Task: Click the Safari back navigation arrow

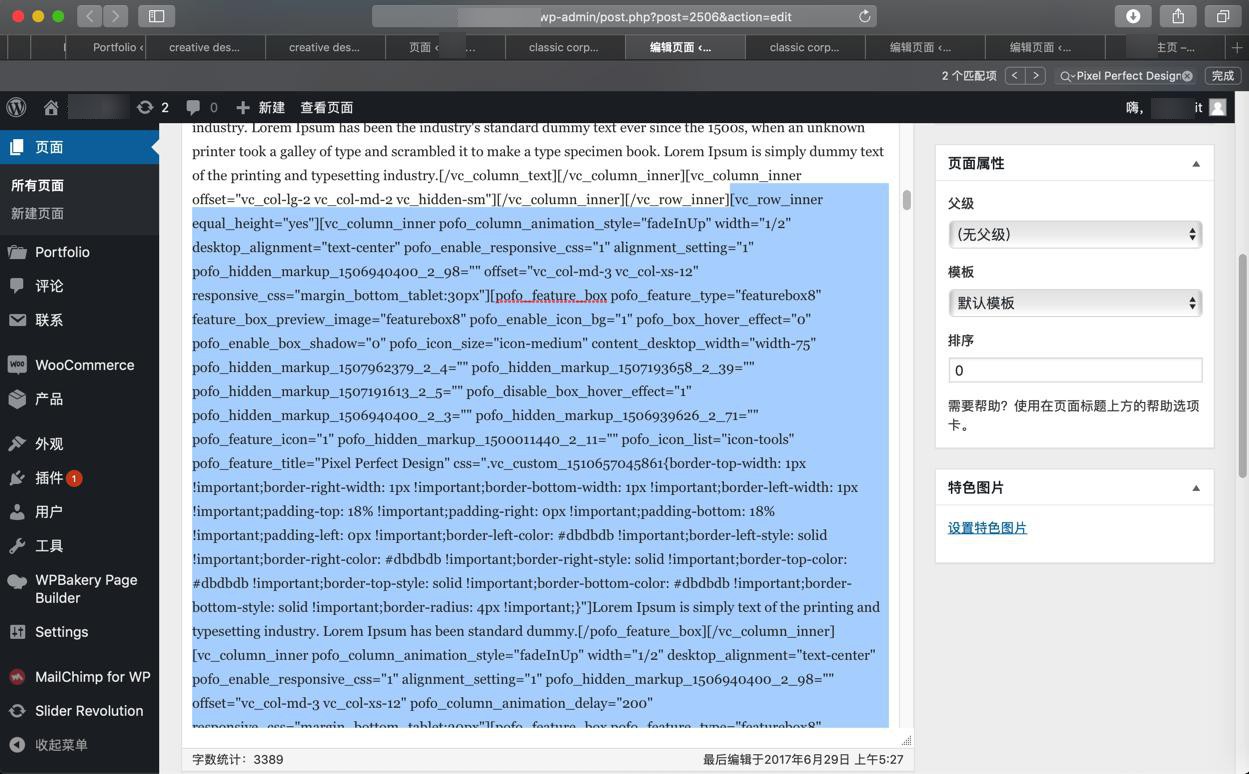Action: click(90, 16)
